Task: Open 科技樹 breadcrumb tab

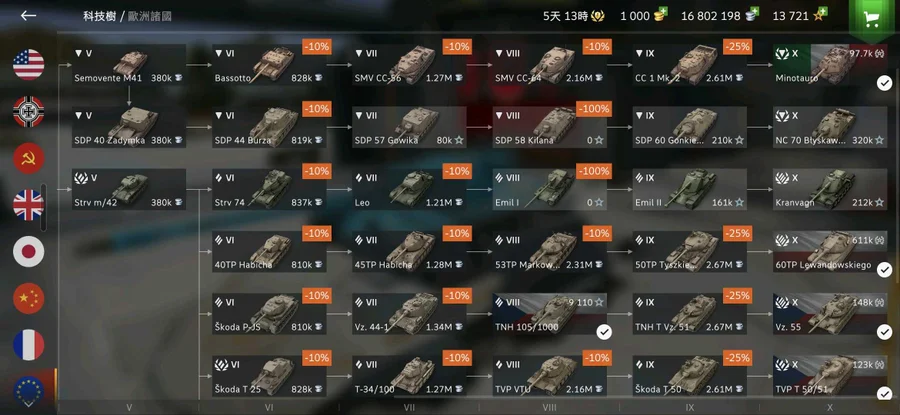Action: (99, 16)
